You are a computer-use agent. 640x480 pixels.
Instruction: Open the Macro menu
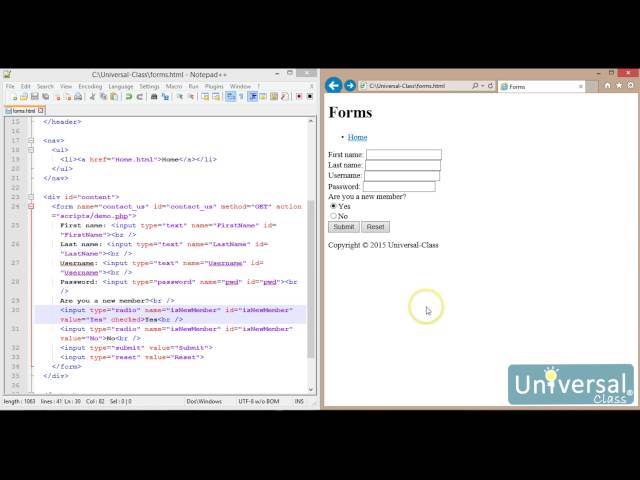[x=174, y=87]
